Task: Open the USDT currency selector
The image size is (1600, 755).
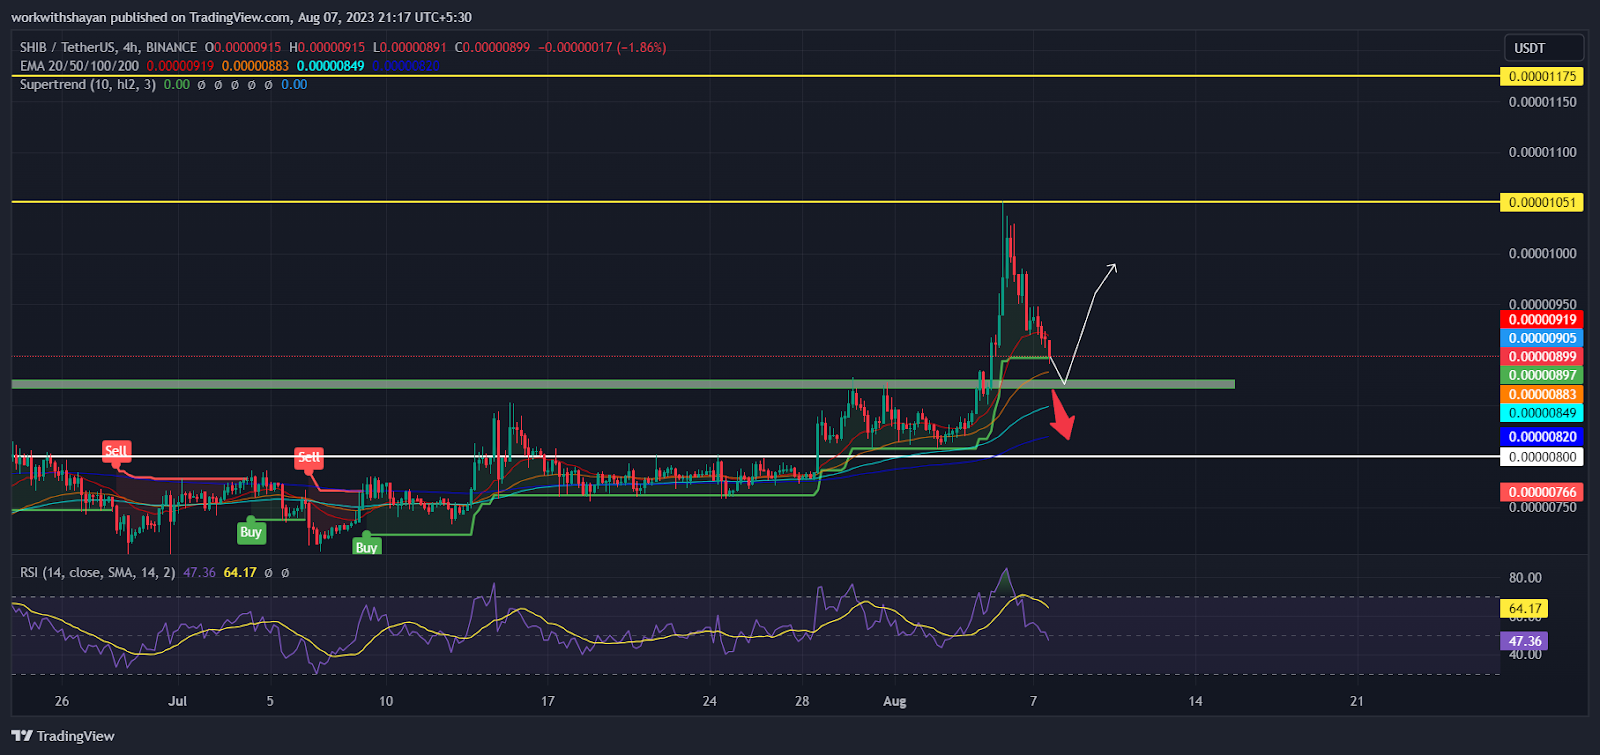Action: pyautogui.click(x=1544, y=48)
